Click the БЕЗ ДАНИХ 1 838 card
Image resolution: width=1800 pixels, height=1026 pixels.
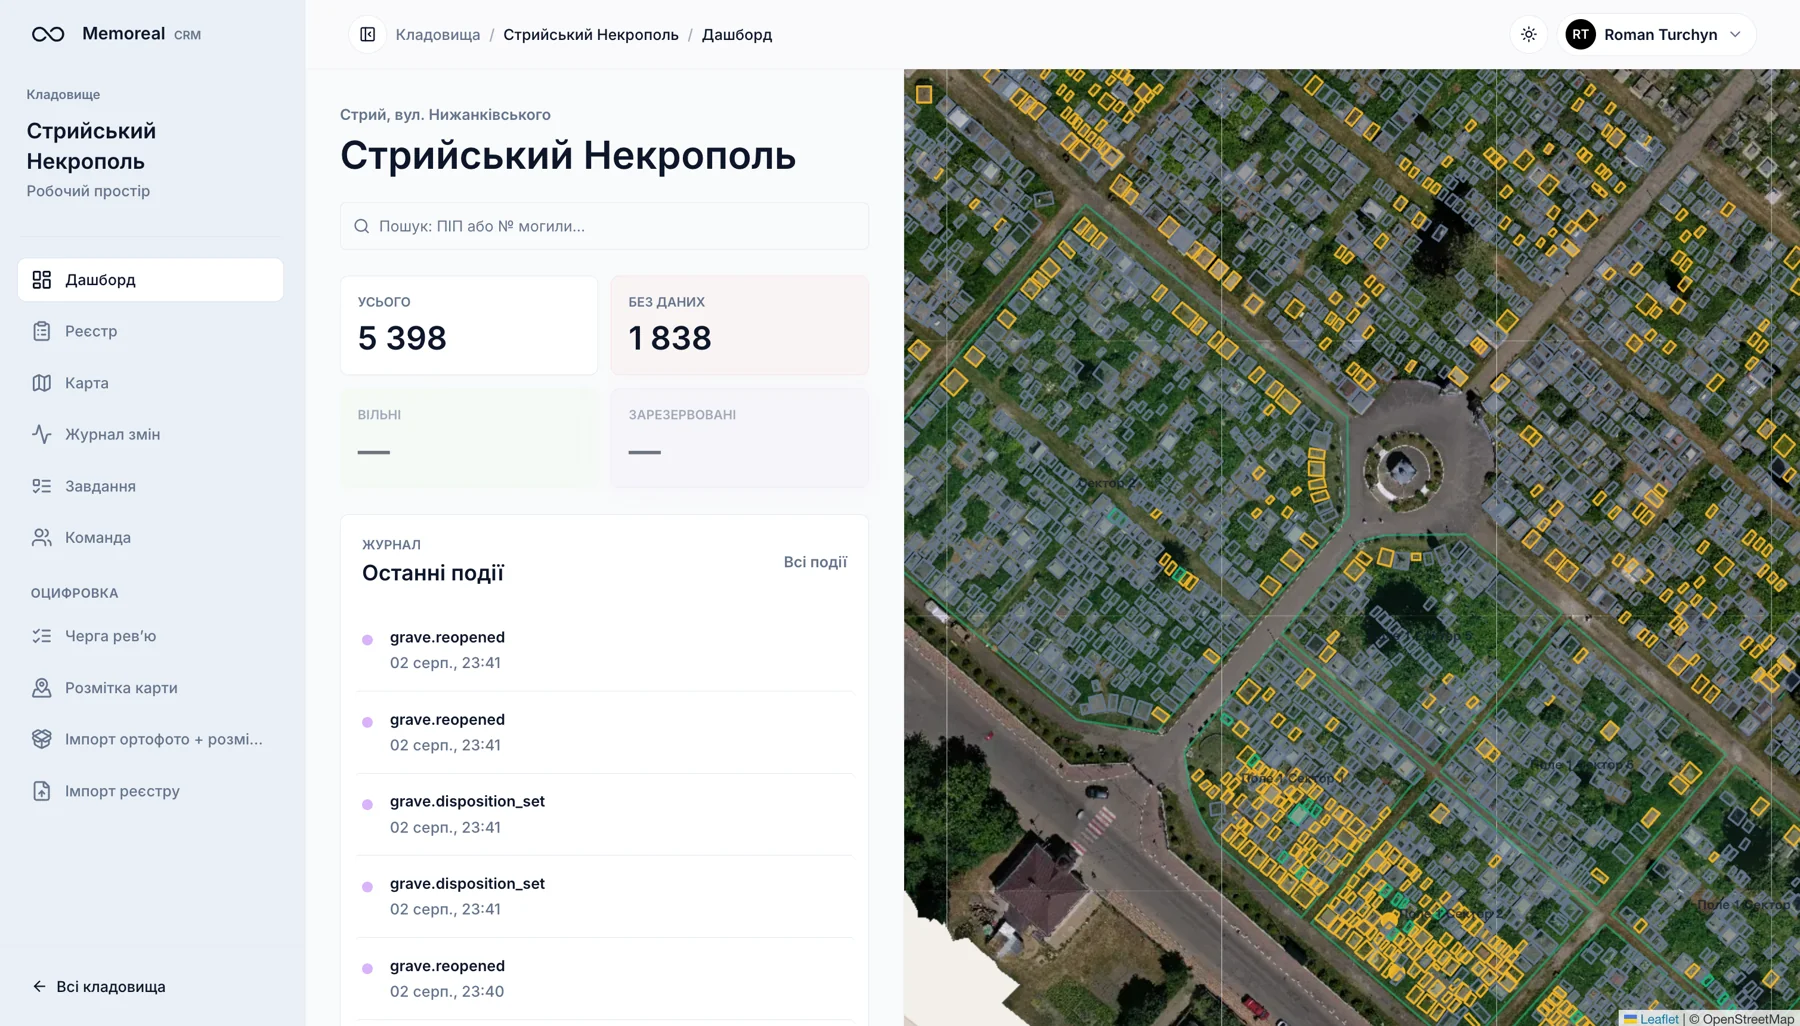(740, 326)
